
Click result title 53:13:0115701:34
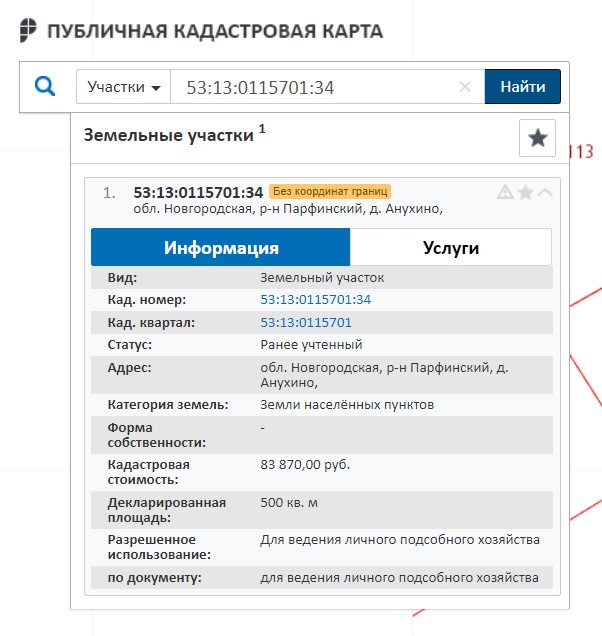tap(198, 192)
